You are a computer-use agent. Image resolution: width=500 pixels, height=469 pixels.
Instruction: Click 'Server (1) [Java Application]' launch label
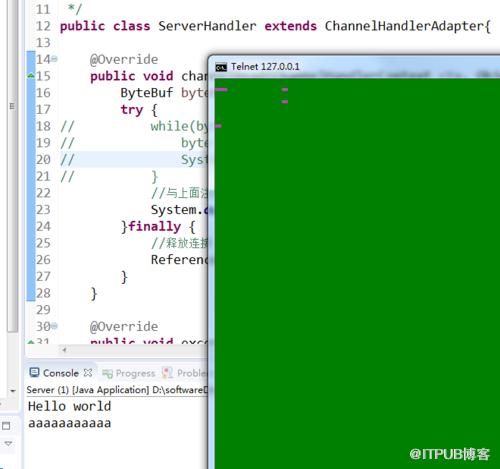(x=88, y=390)
